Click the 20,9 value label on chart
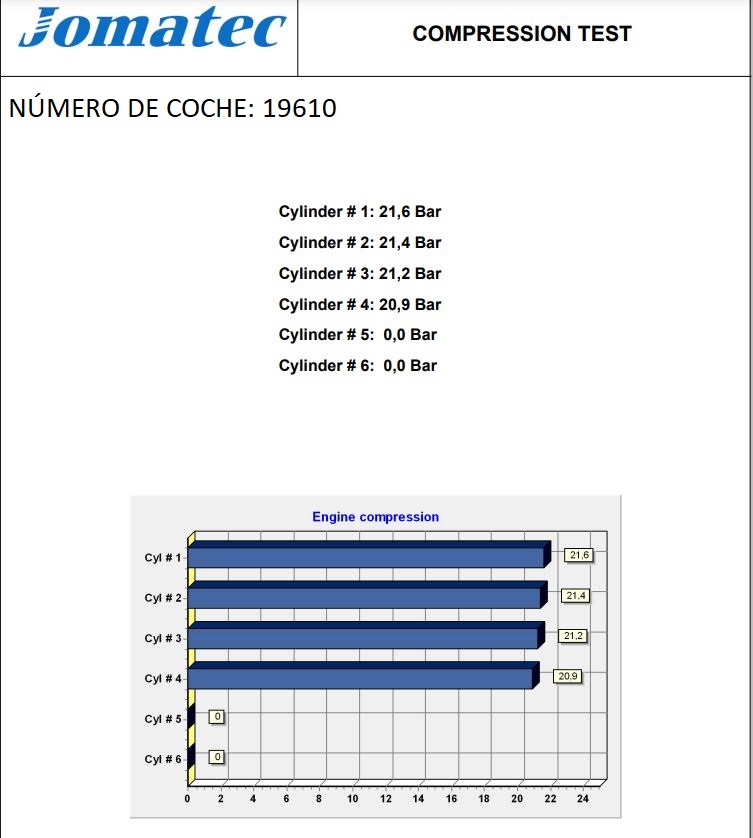The image size is (753, 838). (x=568, y=676)
